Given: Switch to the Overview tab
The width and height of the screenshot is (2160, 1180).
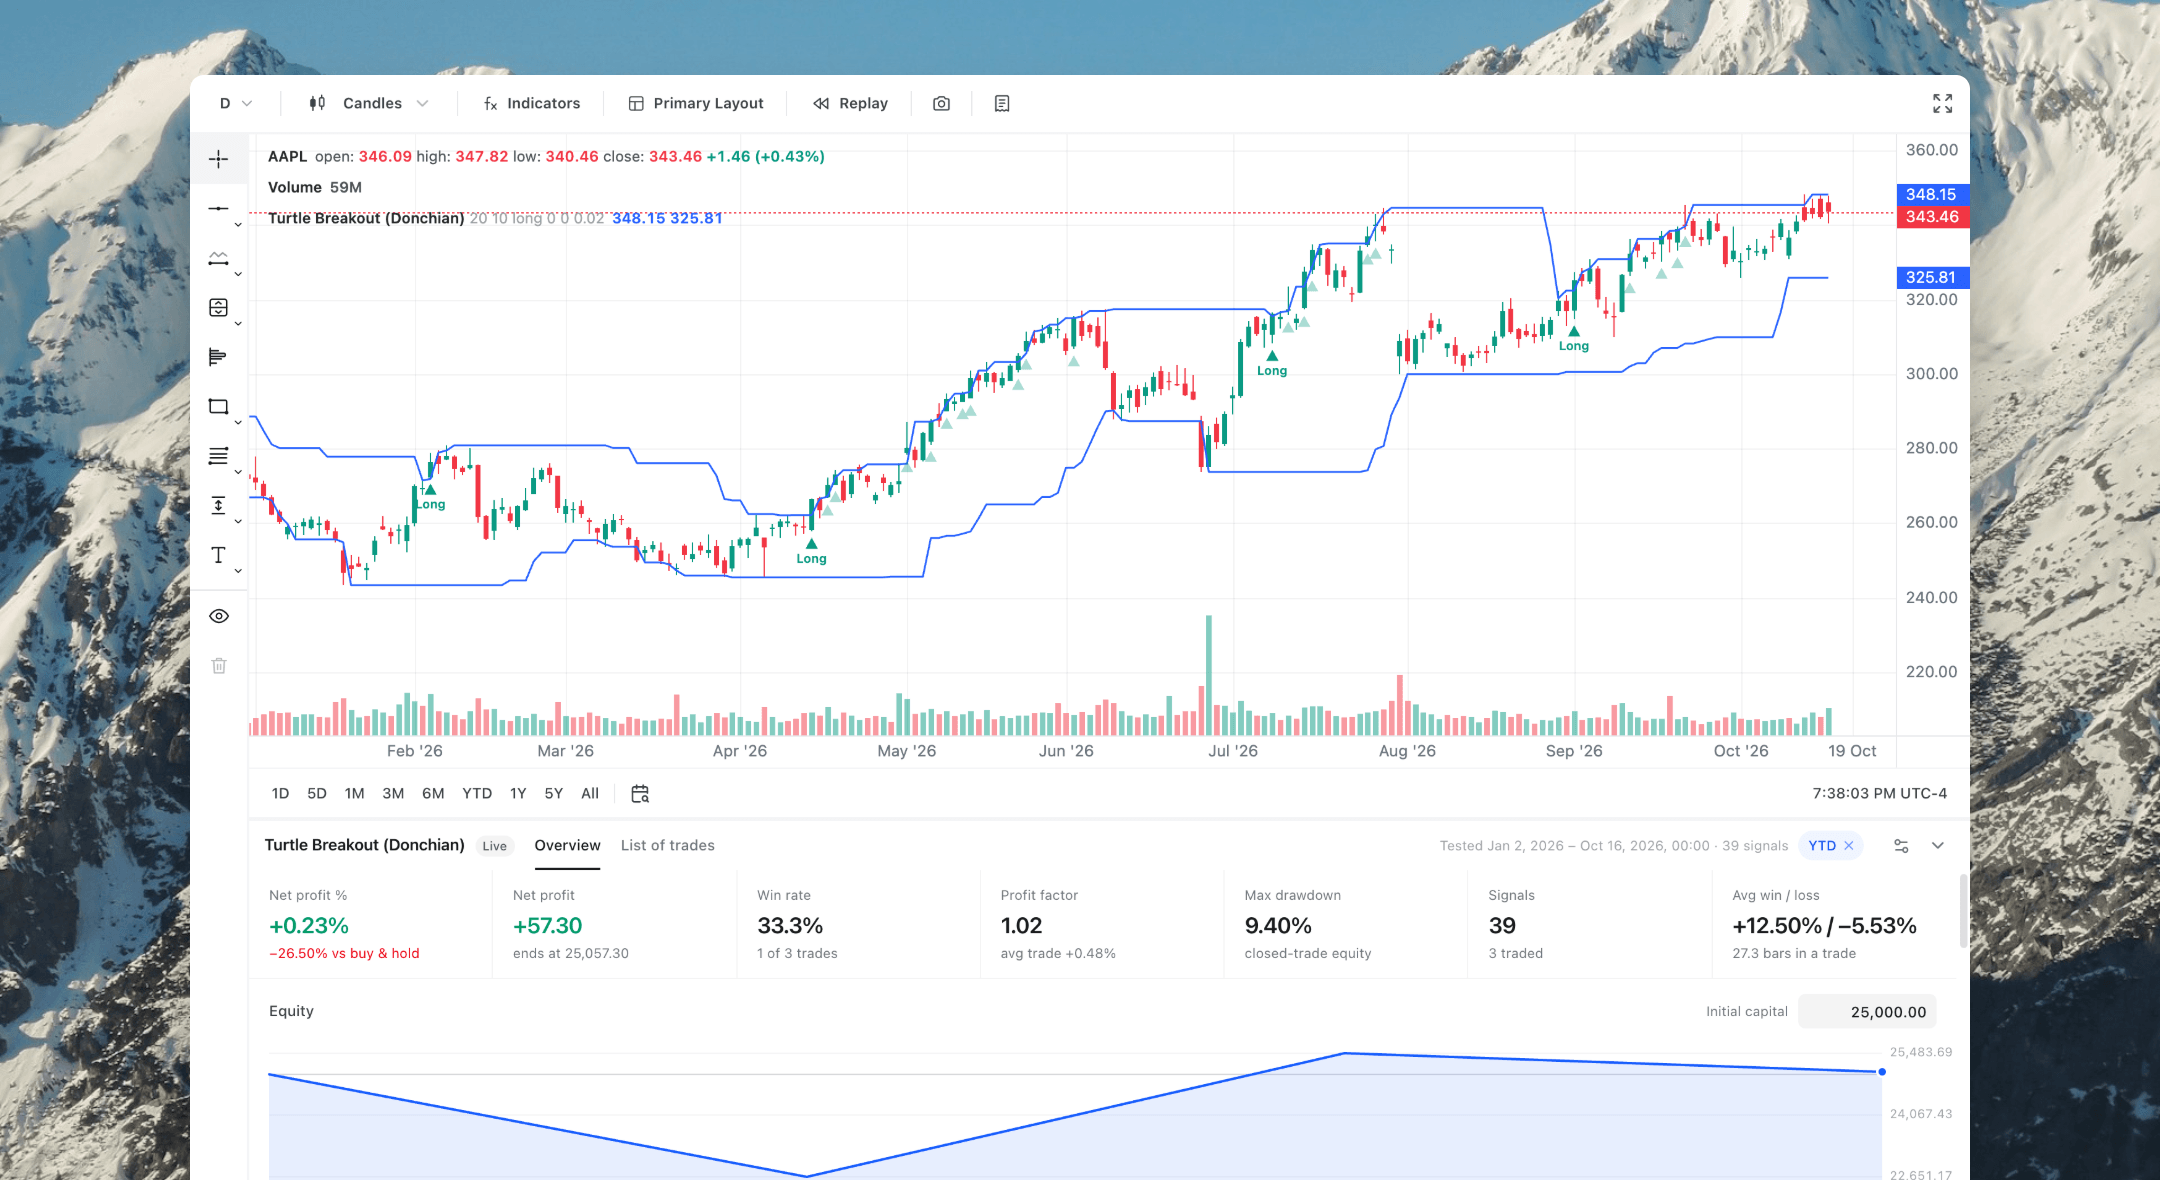Looking at the screenshot, I should point(567,846).
